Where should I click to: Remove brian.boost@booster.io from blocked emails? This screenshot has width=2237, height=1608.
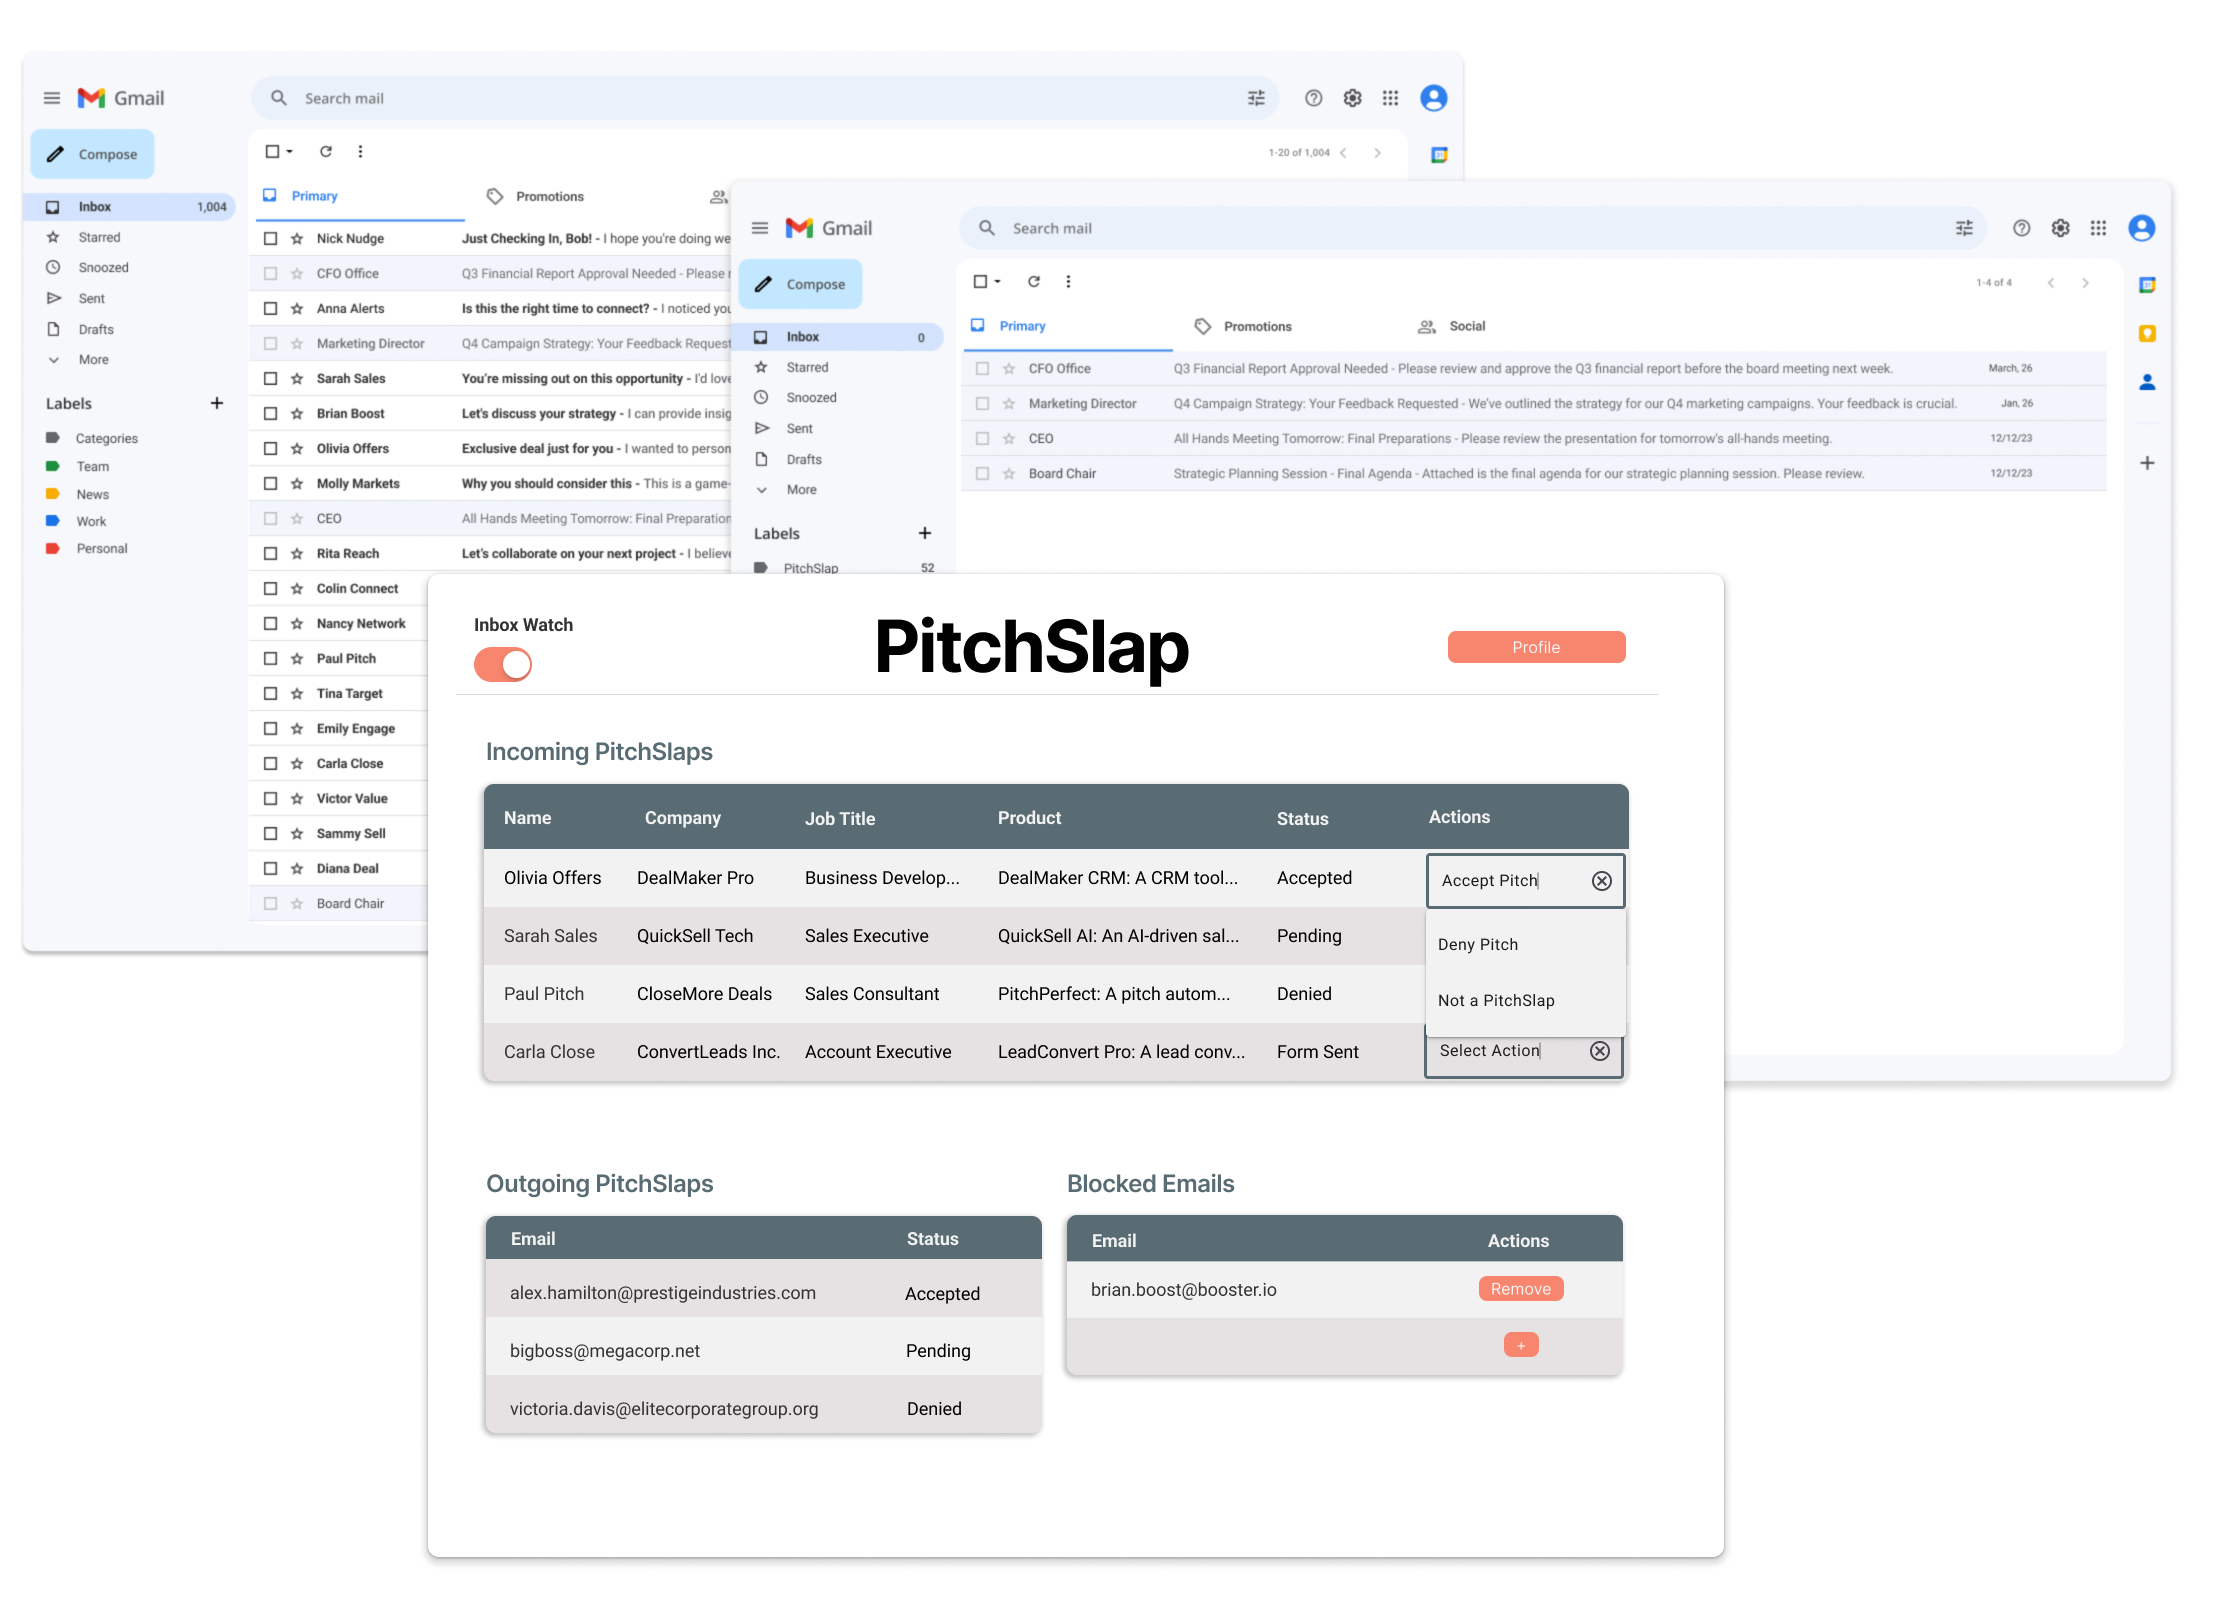pos(1520,1289)
